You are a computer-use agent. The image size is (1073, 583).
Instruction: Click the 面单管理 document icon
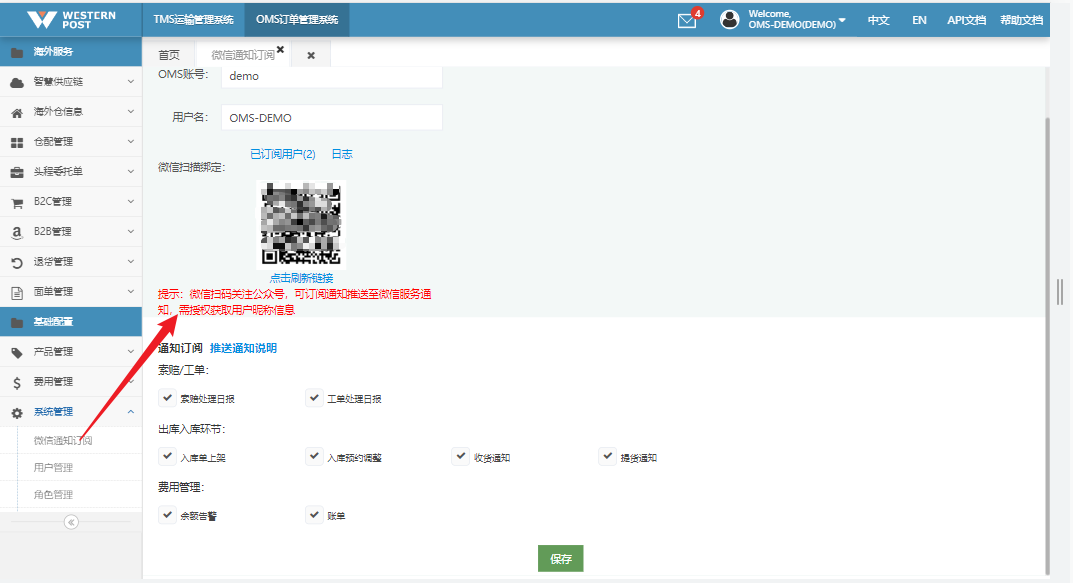(17, 292)
